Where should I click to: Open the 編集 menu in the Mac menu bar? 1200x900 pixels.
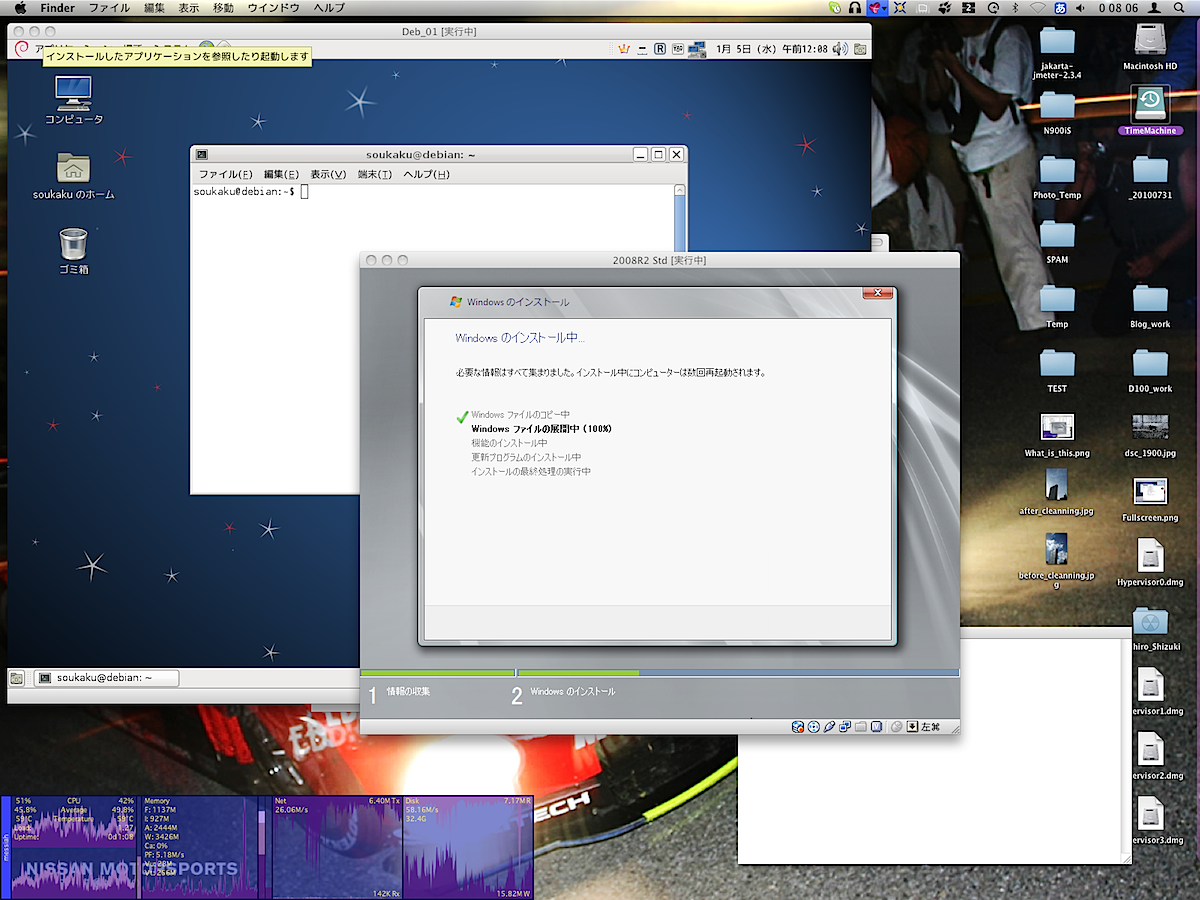155,8
